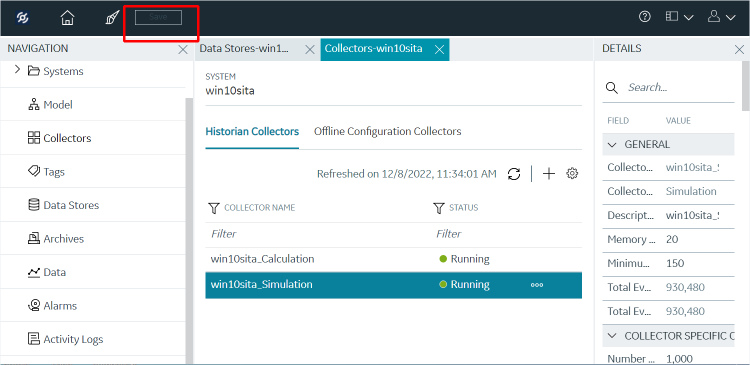Click the Memory value 20
750x365 pixels.
pyautogui.click(x=672, y=239)
